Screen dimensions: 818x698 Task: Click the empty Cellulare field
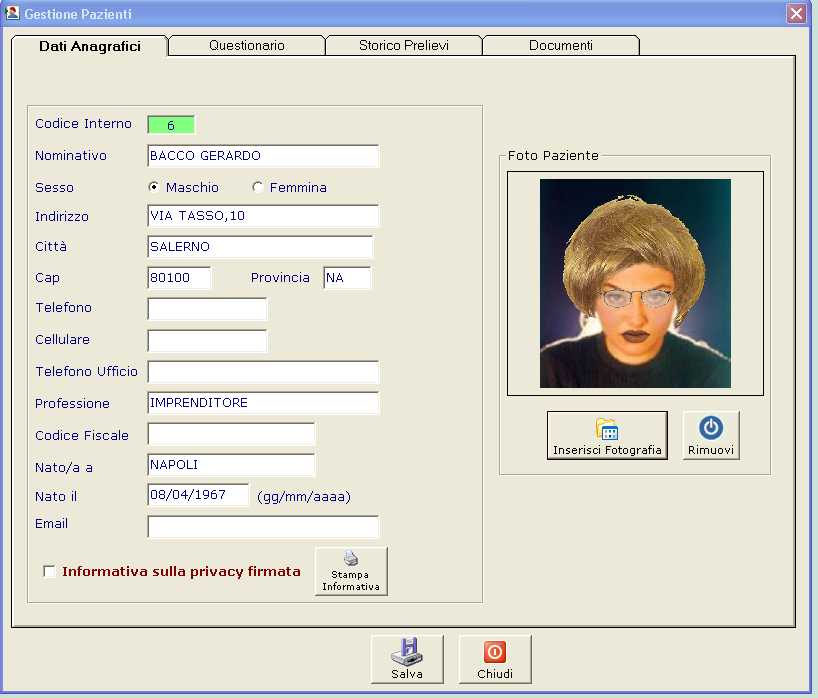[207, 341]
